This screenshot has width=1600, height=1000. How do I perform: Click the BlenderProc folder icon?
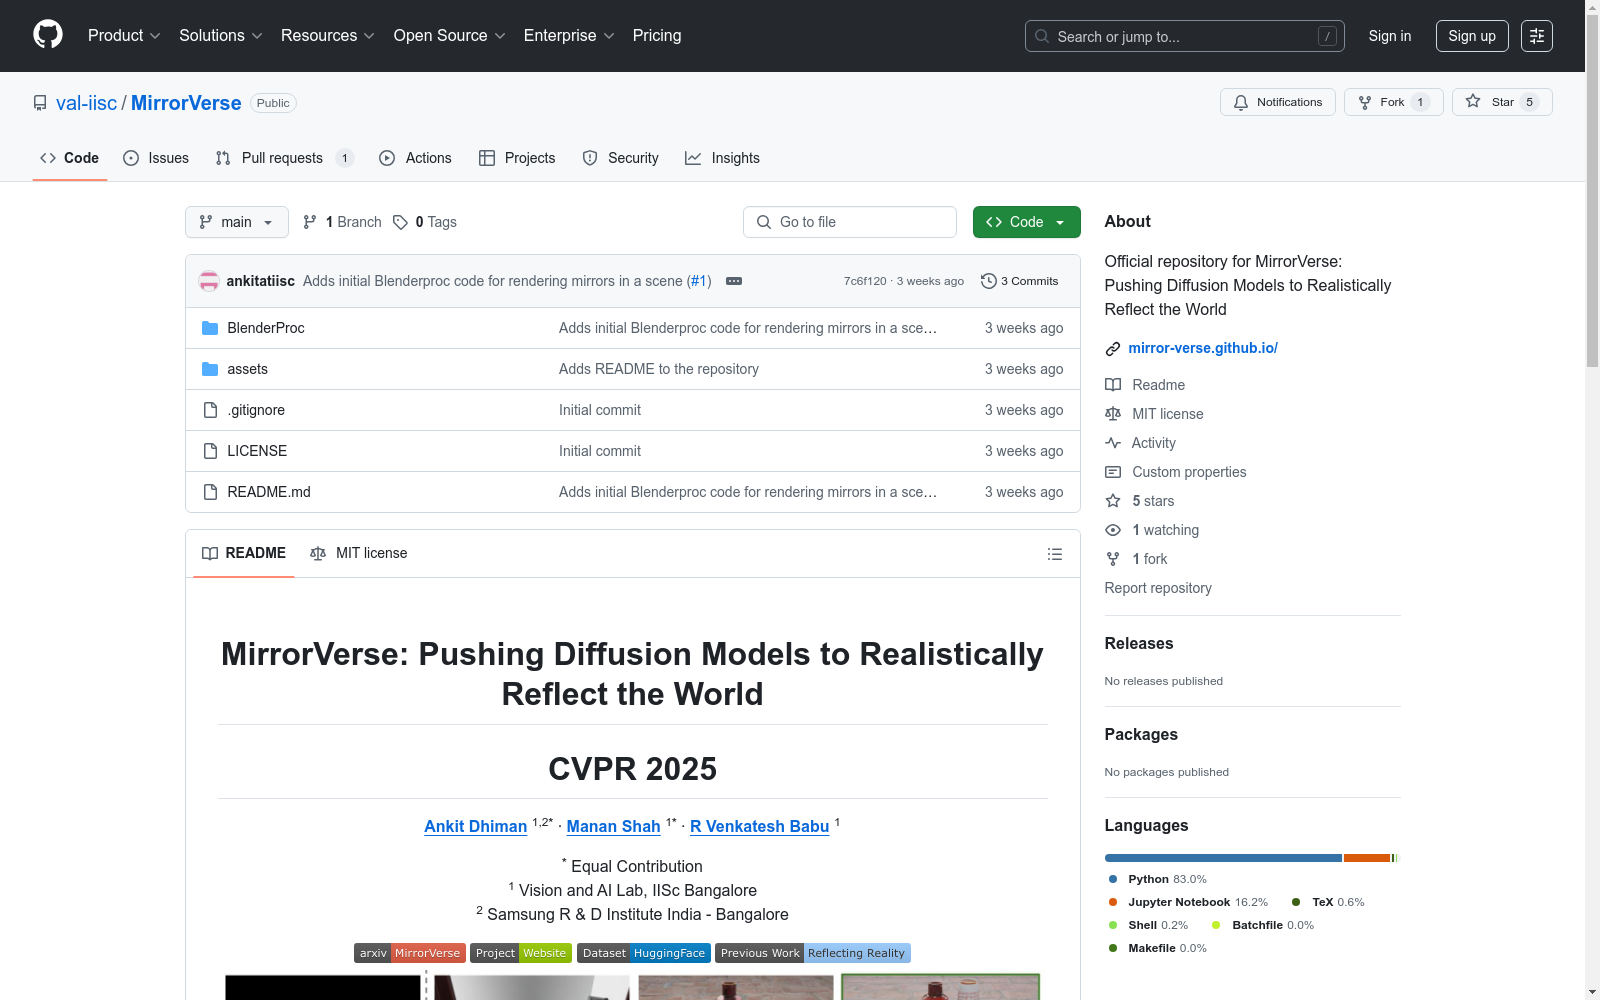[210, 328]
